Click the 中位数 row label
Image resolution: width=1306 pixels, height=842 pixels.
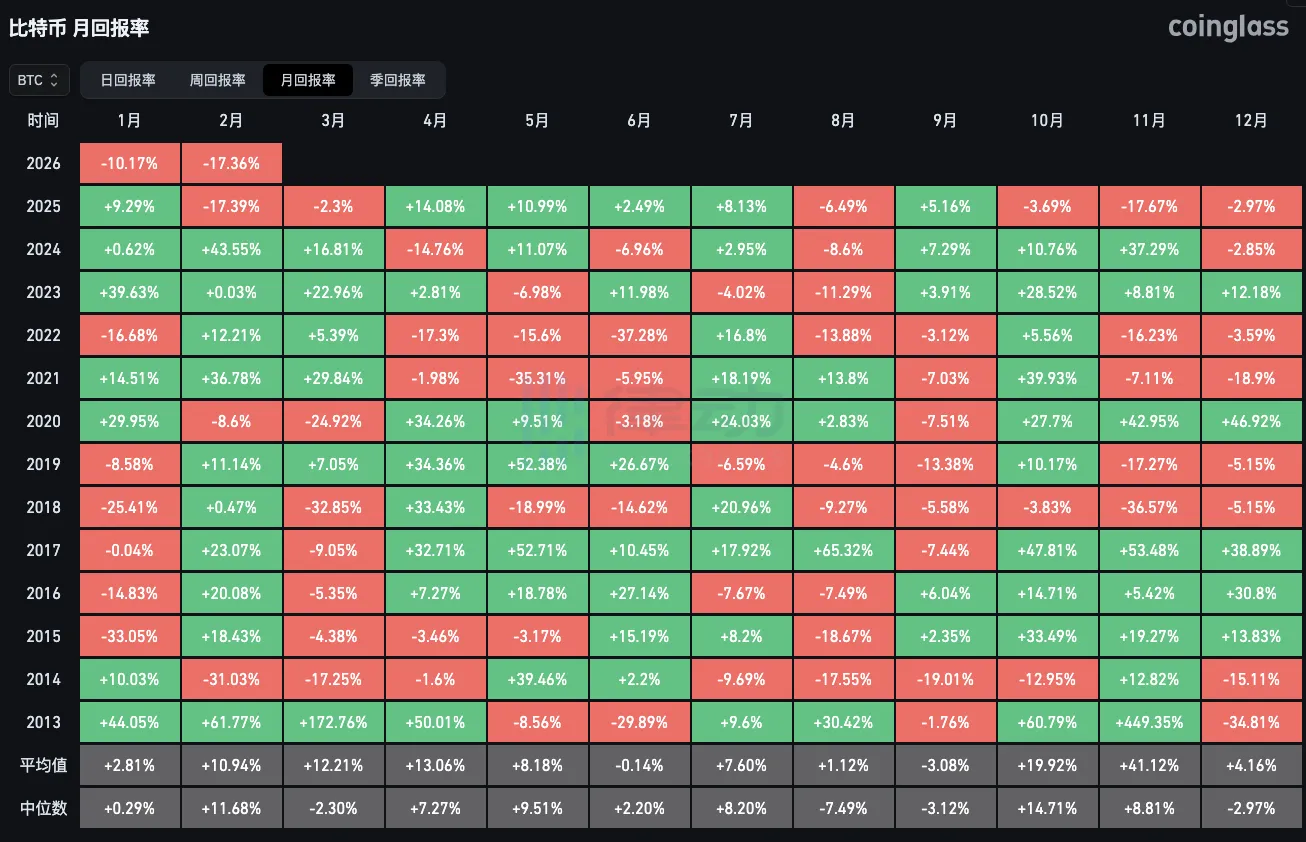tap(43, 808)
